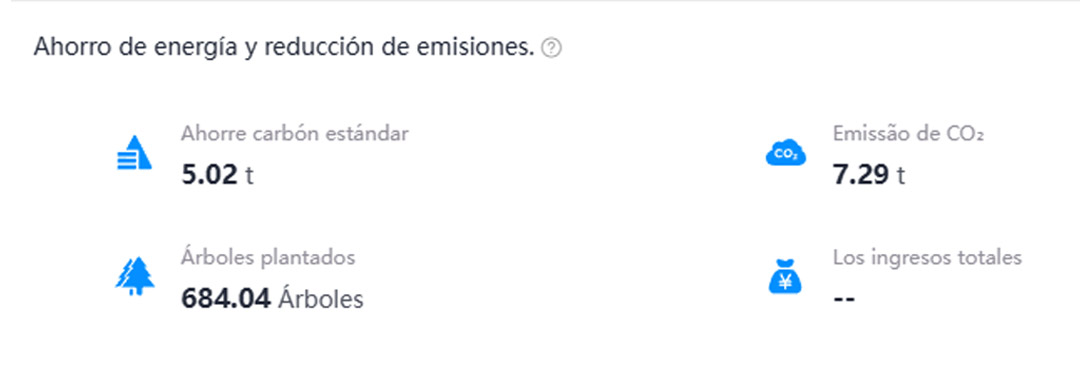Click the help question mark icon beside heading
1080x374 pixels.
(x=551, y=49)
